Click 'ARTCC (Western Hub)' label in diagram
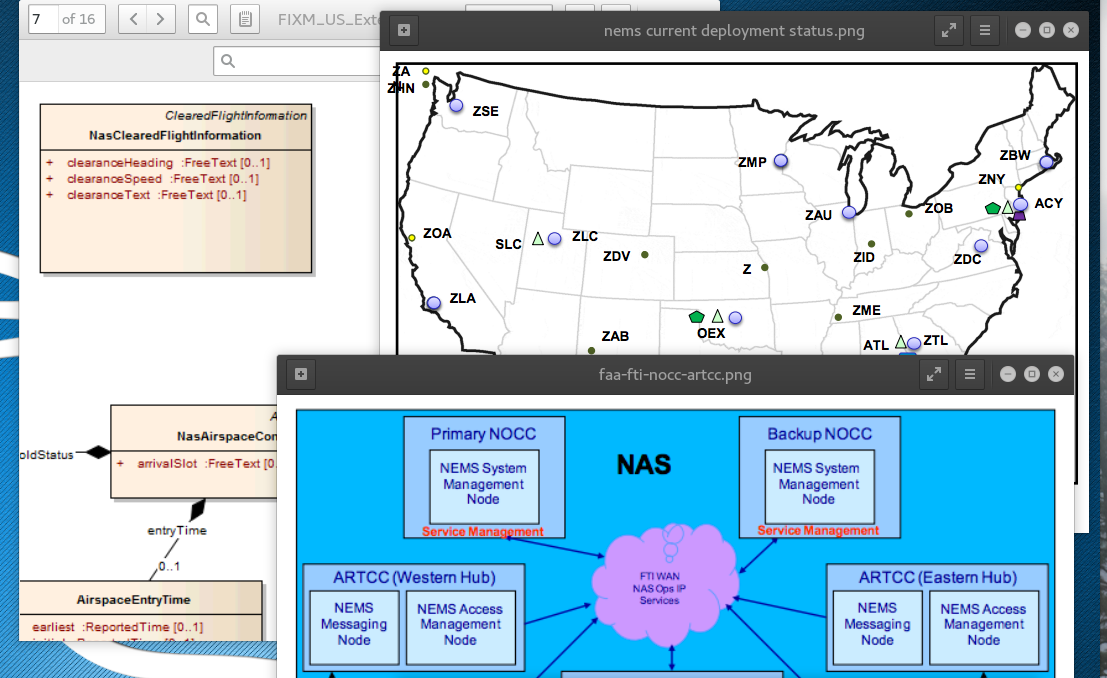 click(x=414, y=578)
